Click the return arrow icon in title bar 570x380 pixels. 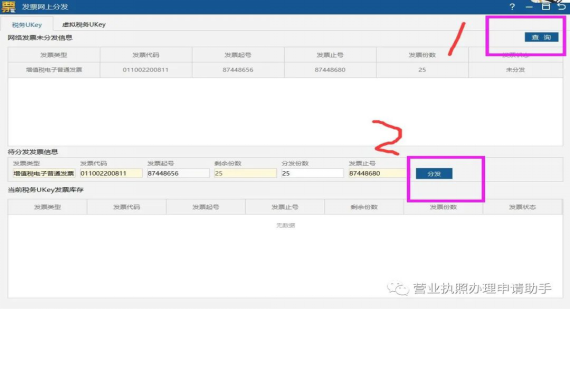[x=562, y=6]
